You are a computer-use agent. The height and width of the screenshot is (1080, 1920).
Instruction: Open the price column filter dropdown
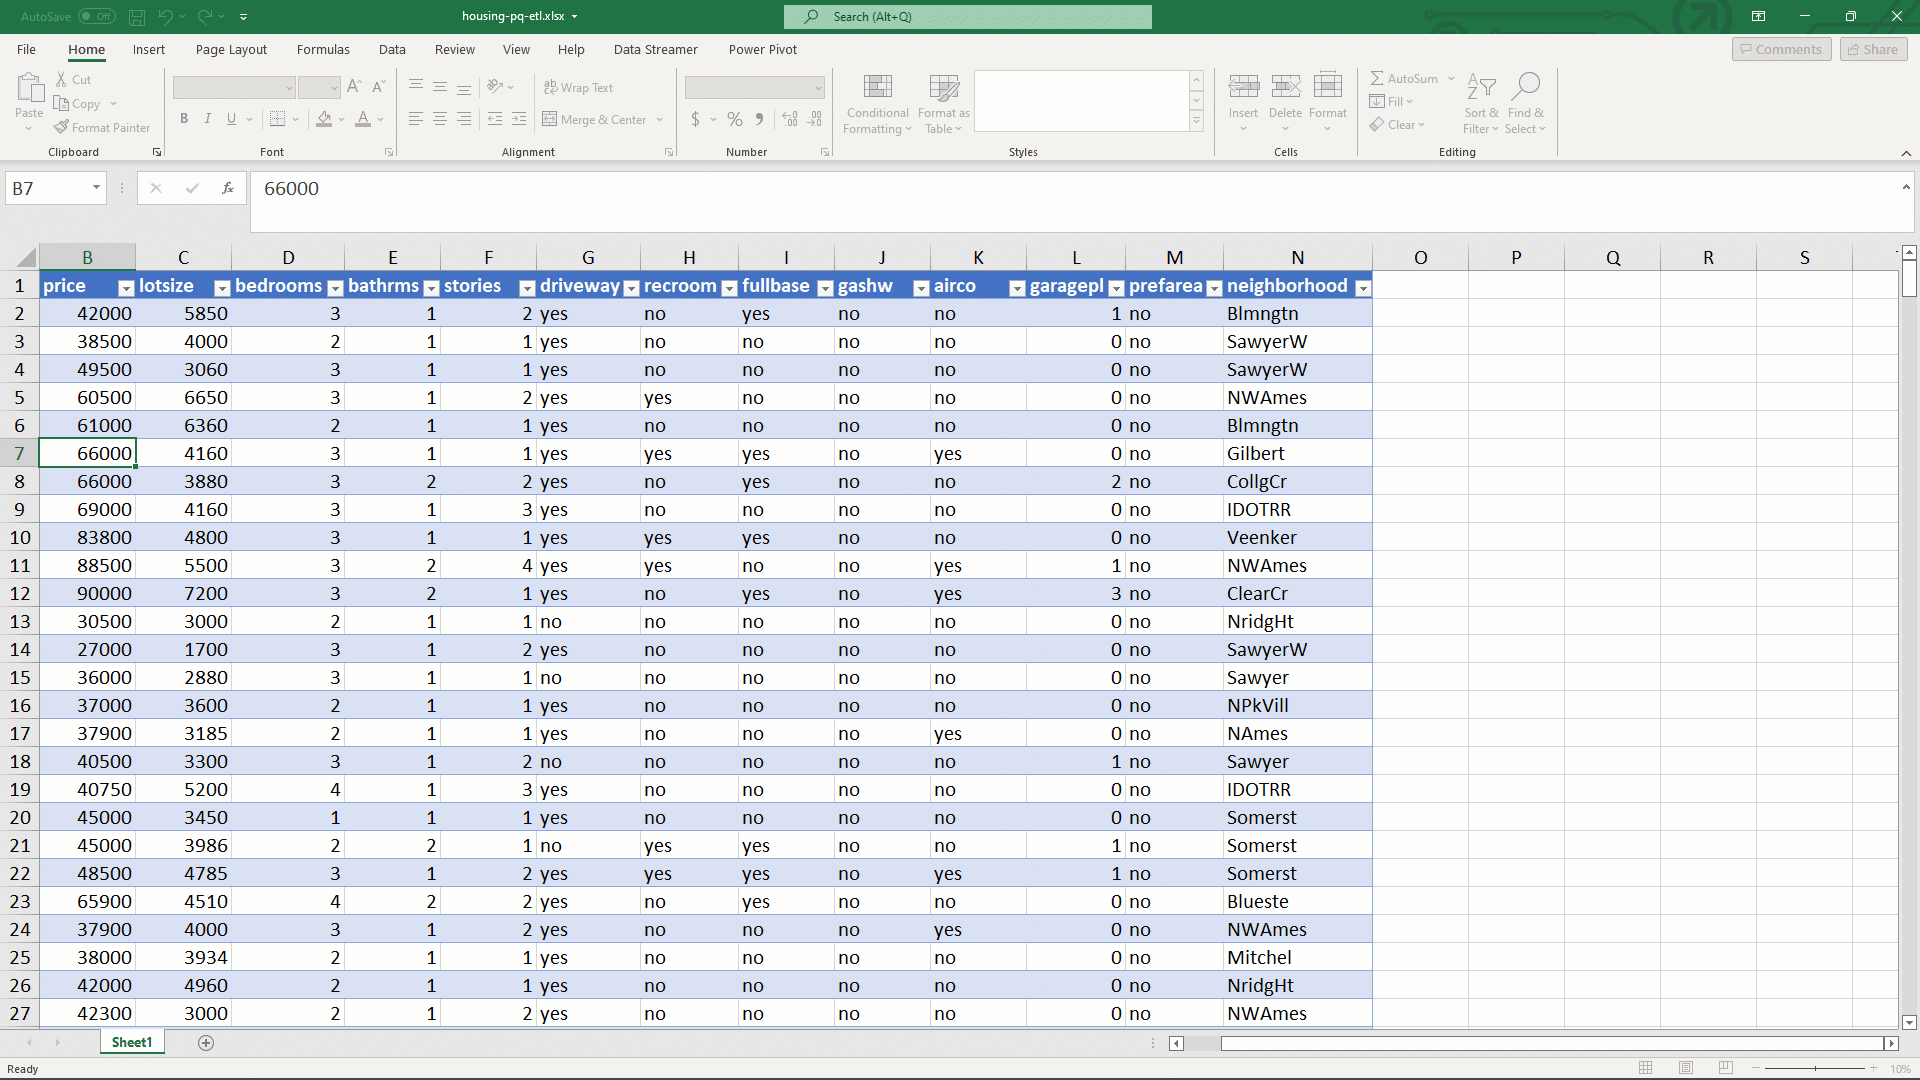(126, 288)
